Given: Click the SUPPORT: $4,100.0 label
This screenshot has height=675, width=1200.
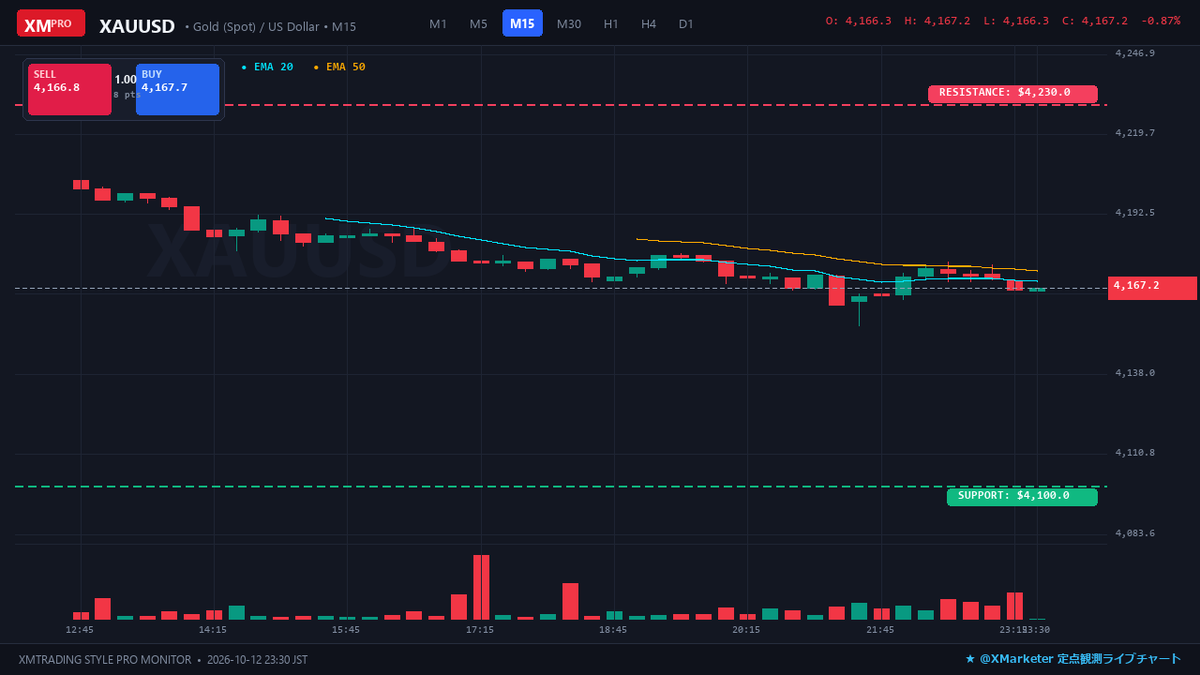Looking at the screenshot, I should (1021, 496).
